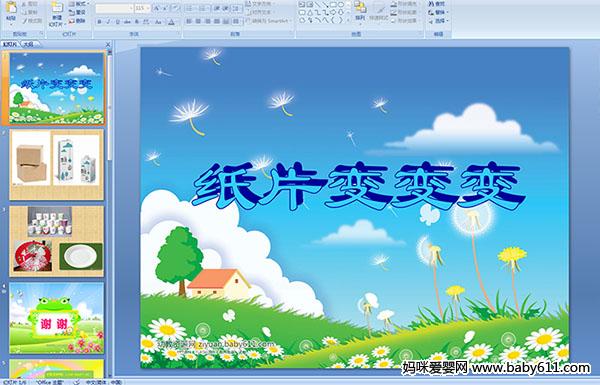Select the Oval shape in gallery

tap(341, 5)
